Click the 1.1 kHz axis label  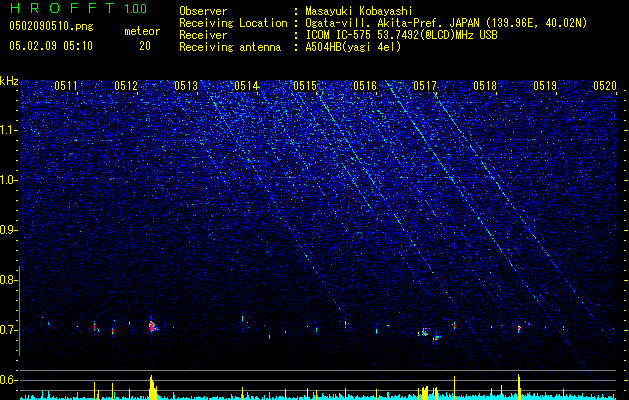pos(8,130)
